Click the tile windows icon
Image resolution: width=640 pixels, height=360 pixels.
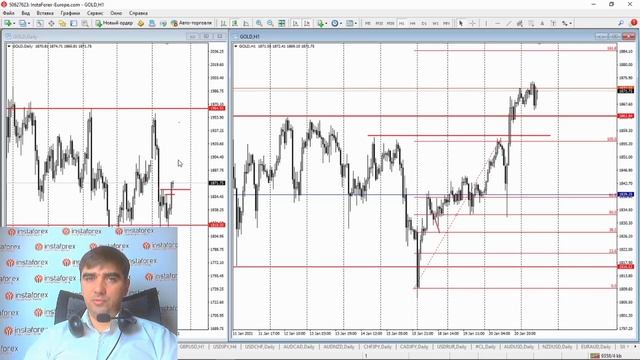(282, 23)
